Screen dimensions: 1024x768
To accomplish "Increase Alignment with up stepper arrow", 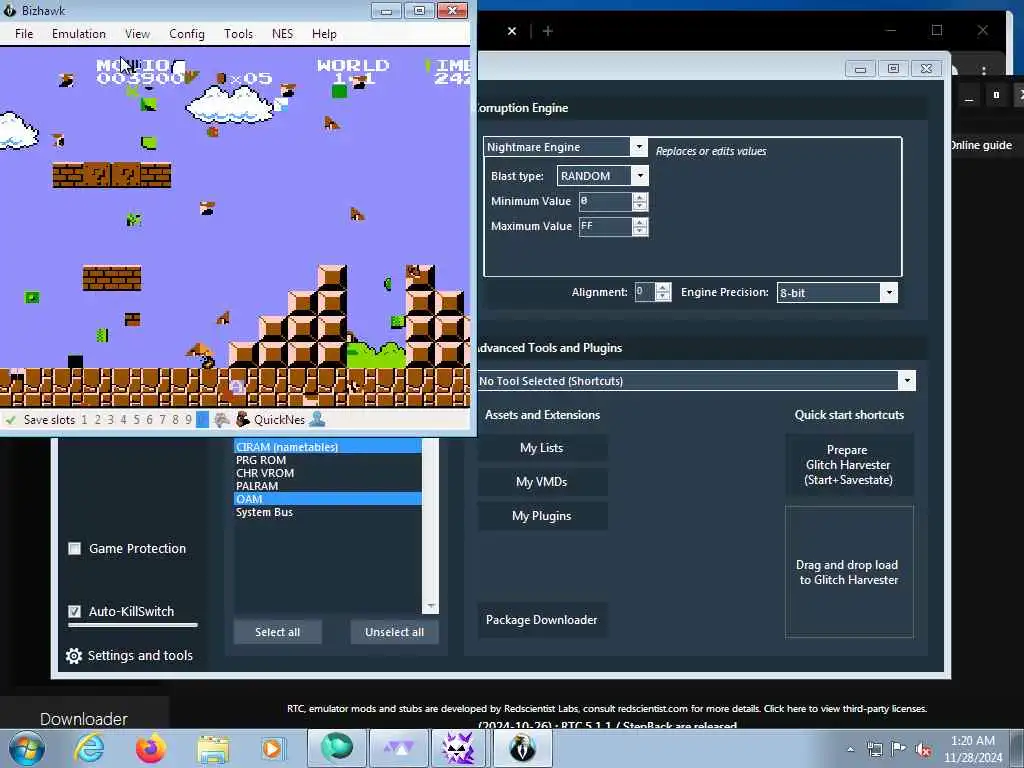I will (663, 287).
